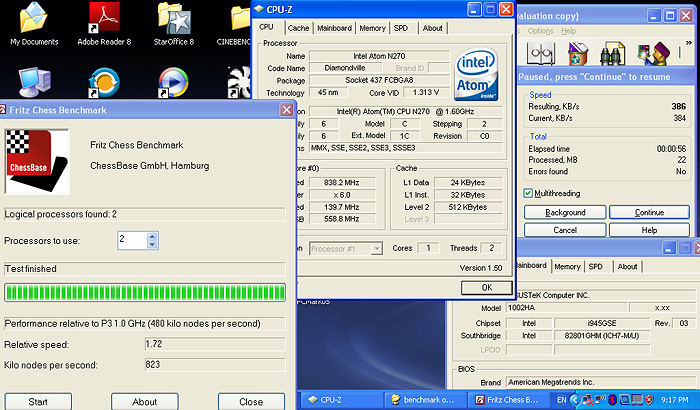Click the 1002HA Model field
This screenshot has width=700, height=410.
coord(567,308)
